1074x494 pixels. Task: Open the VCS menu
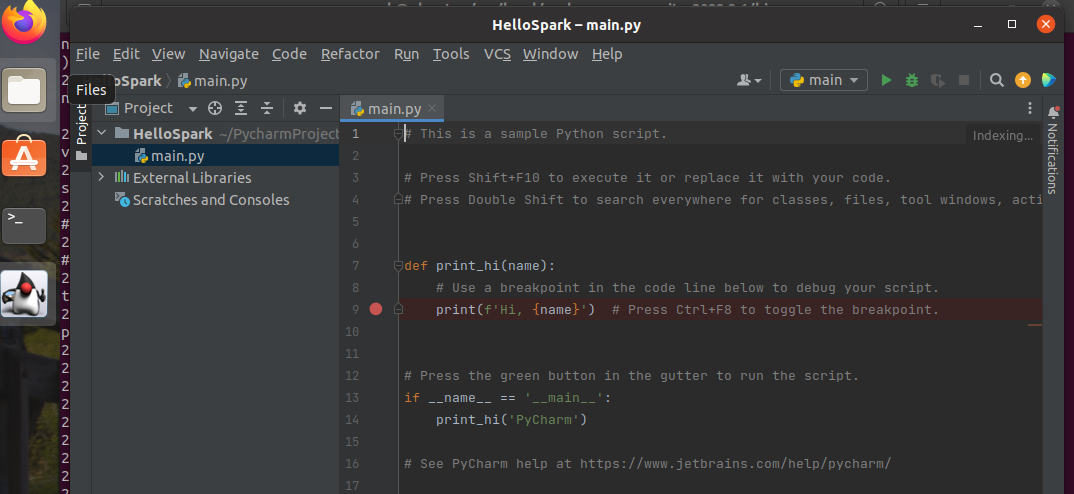pos(497,53)
